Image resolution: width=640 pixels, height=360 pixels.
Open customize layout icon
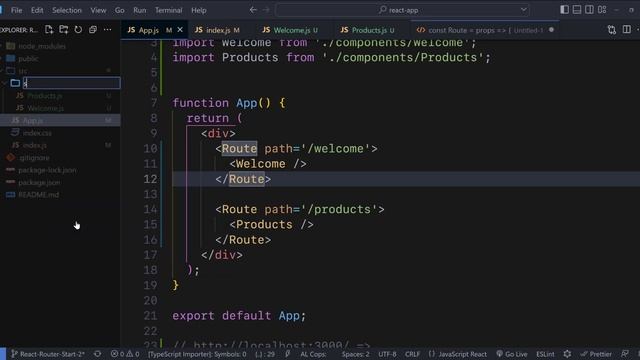[602, 9]
